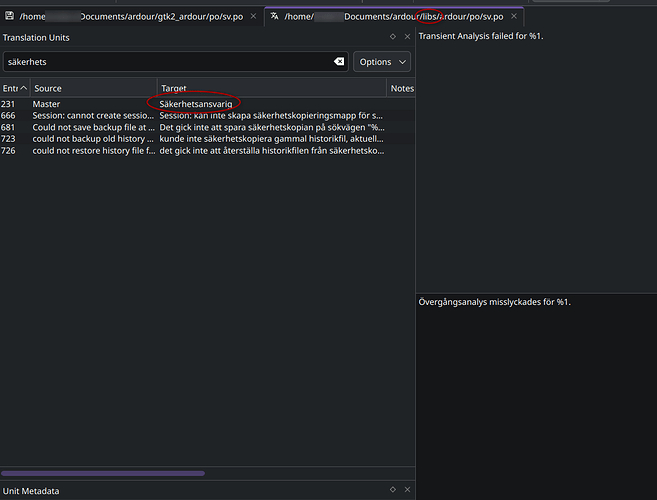Sort by the Target column header
Viewport: 657px width, 500px height.
[272, 88]
